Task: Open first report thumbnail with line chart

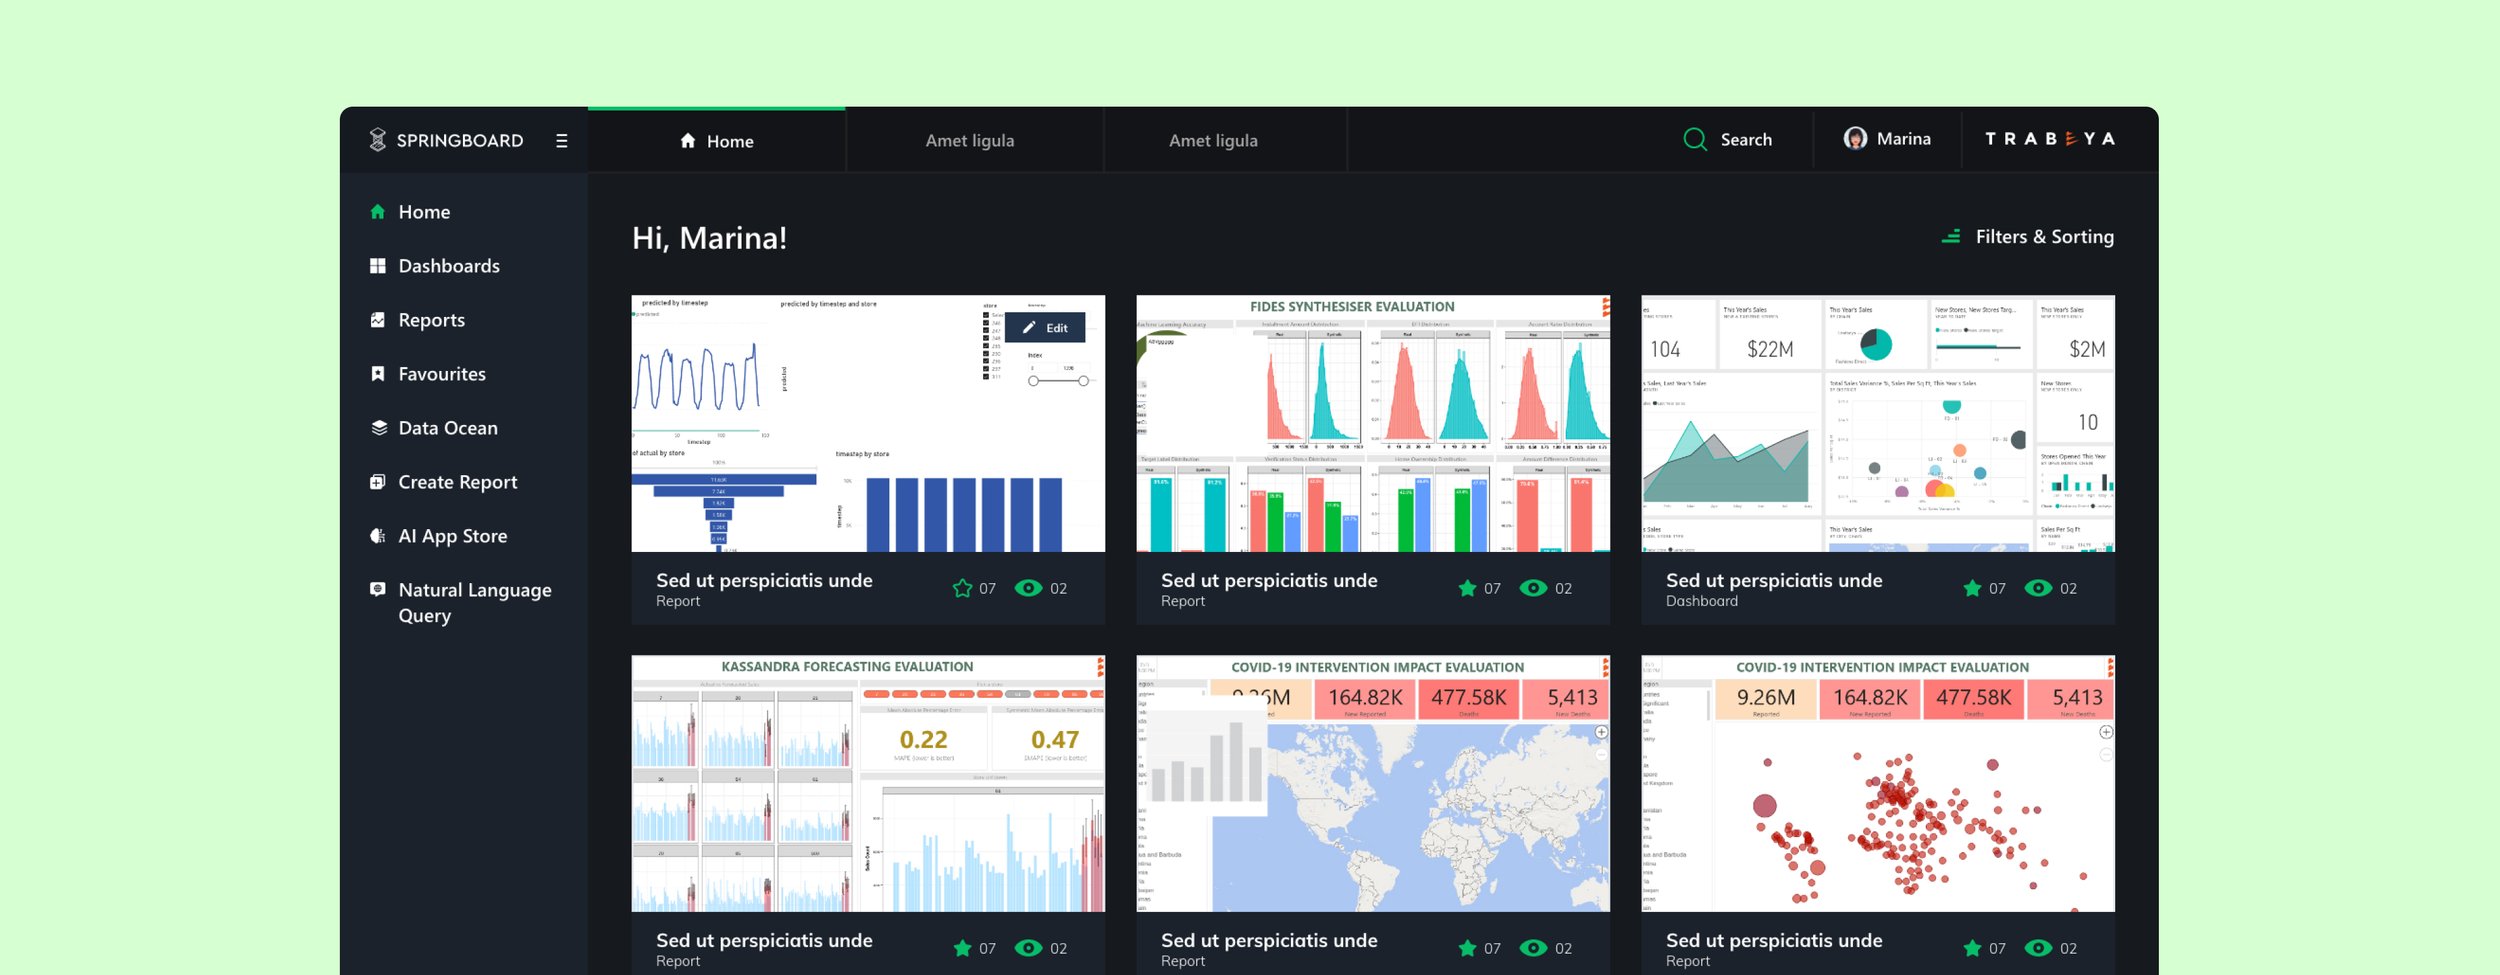Action: click(868, 423)
